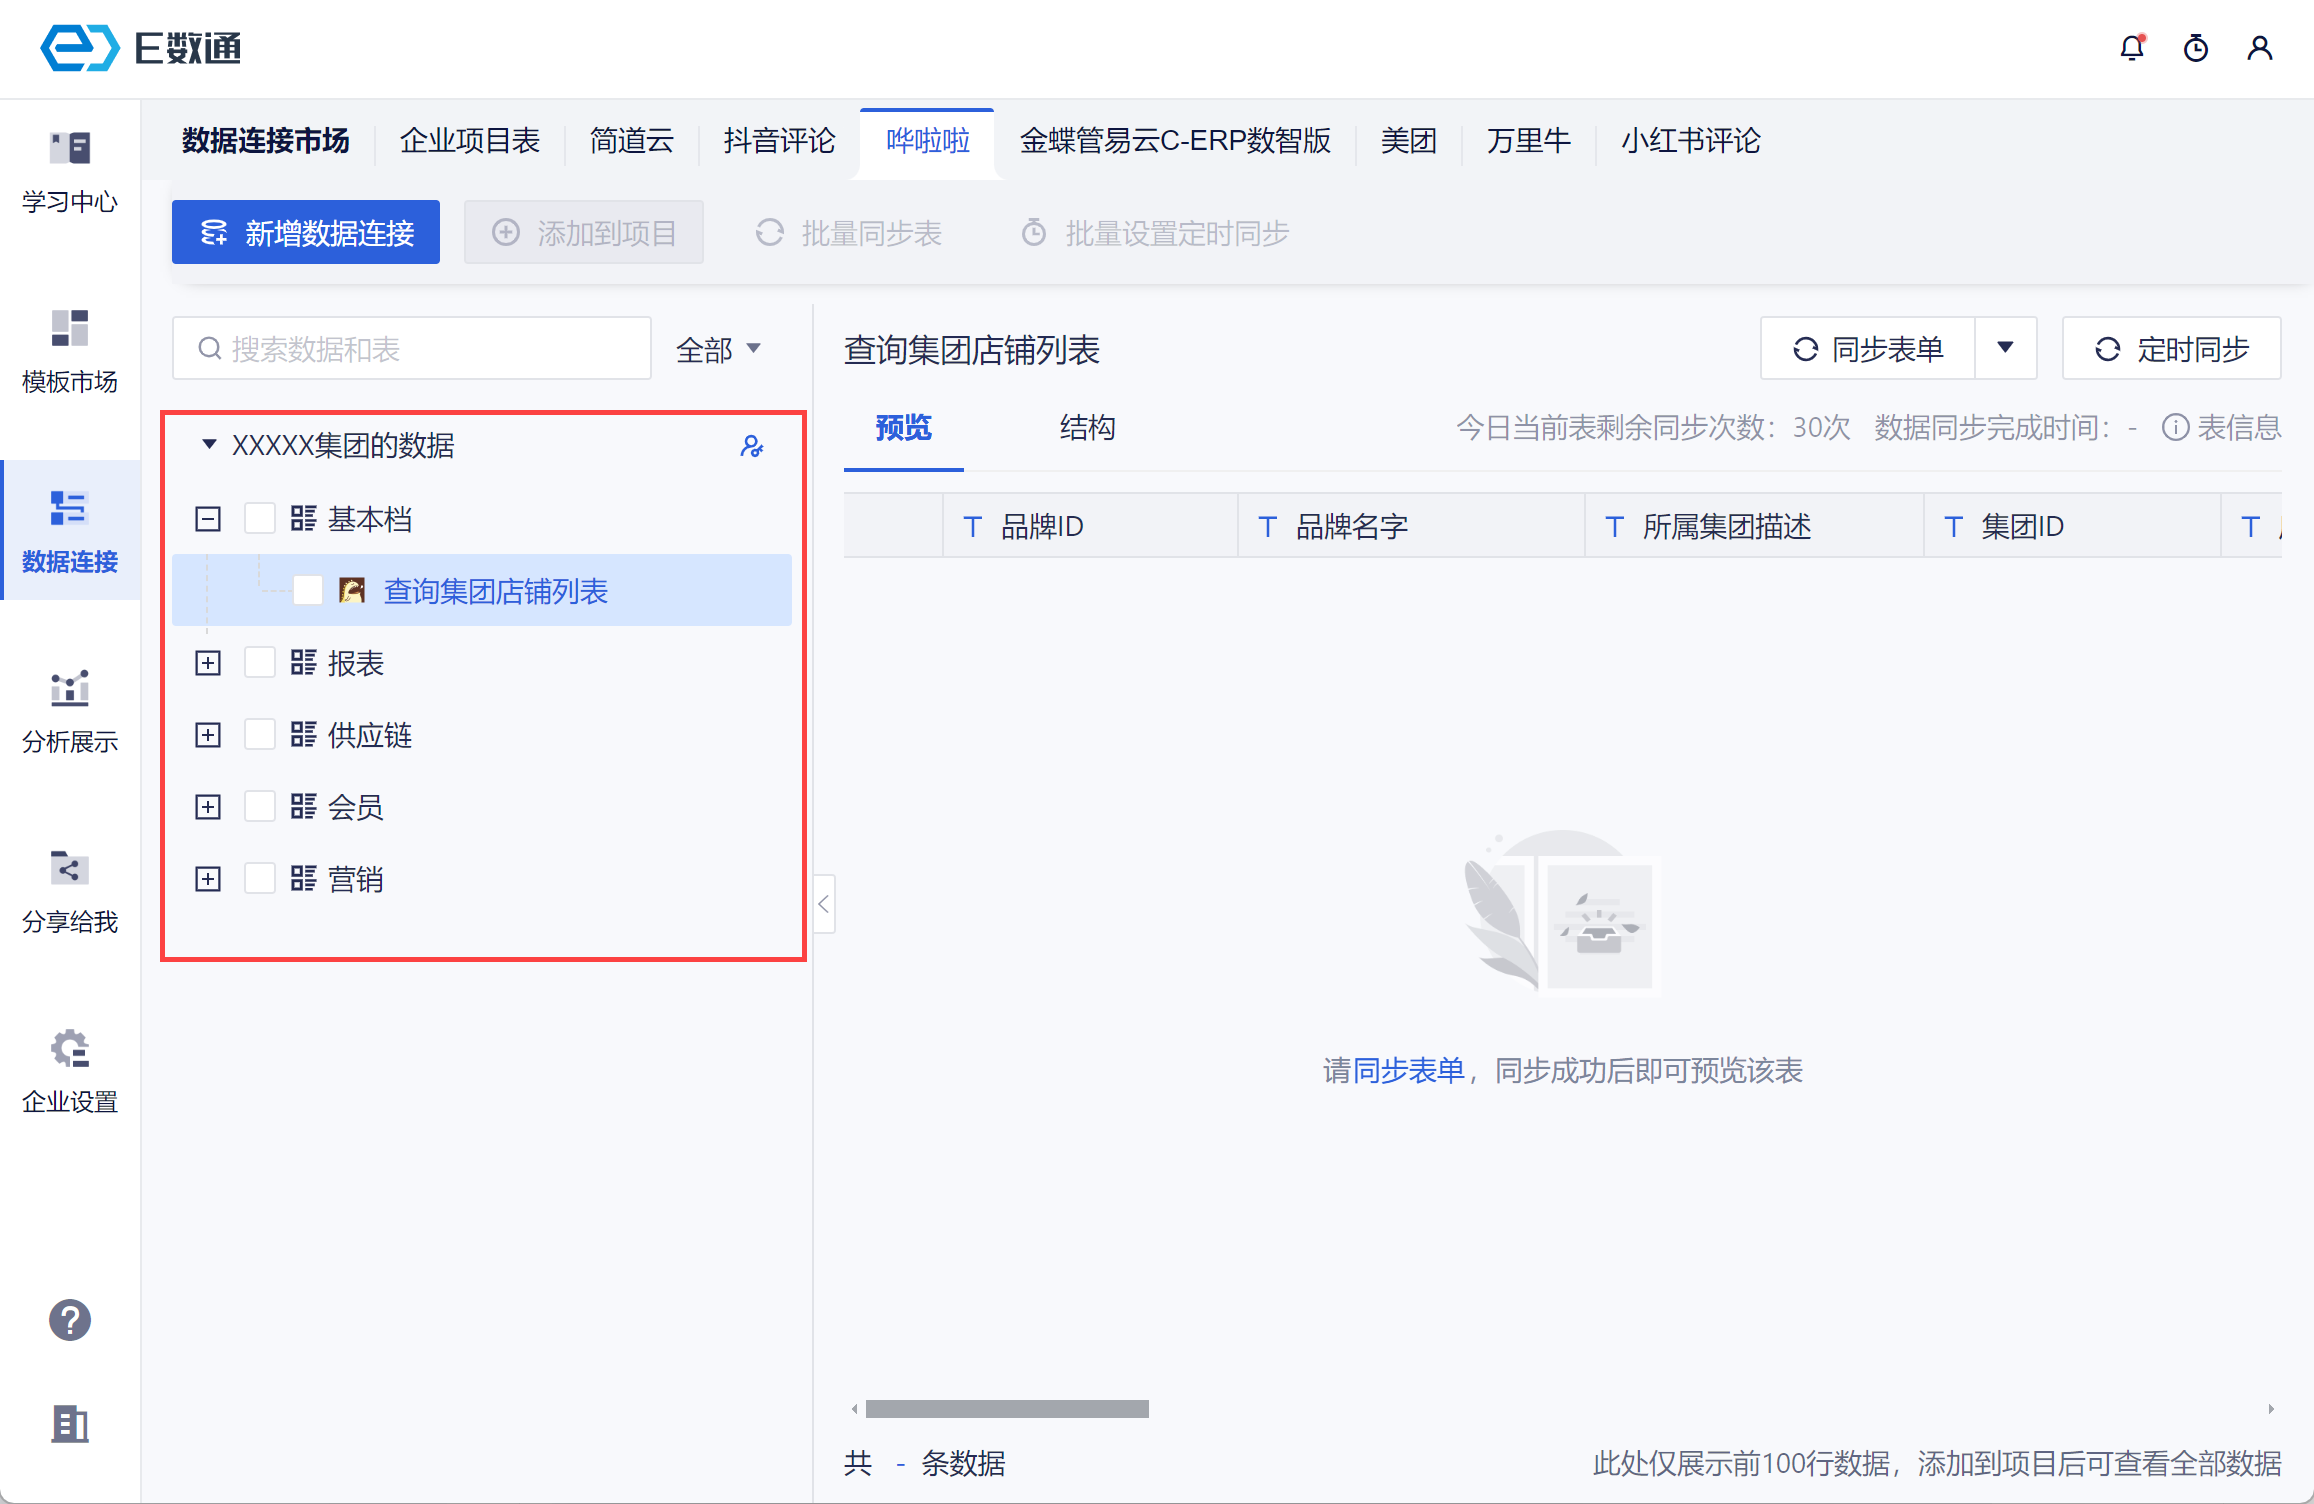Check the 基本档 checkbox
This screenshot has width=2314, height=1504.
click(260, 519)
